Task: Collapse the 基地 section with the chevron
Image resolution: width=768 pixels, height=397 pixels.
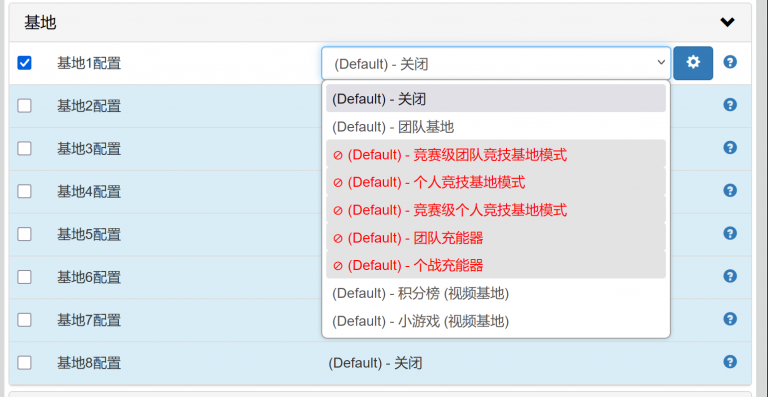Action: pos(727,22)
